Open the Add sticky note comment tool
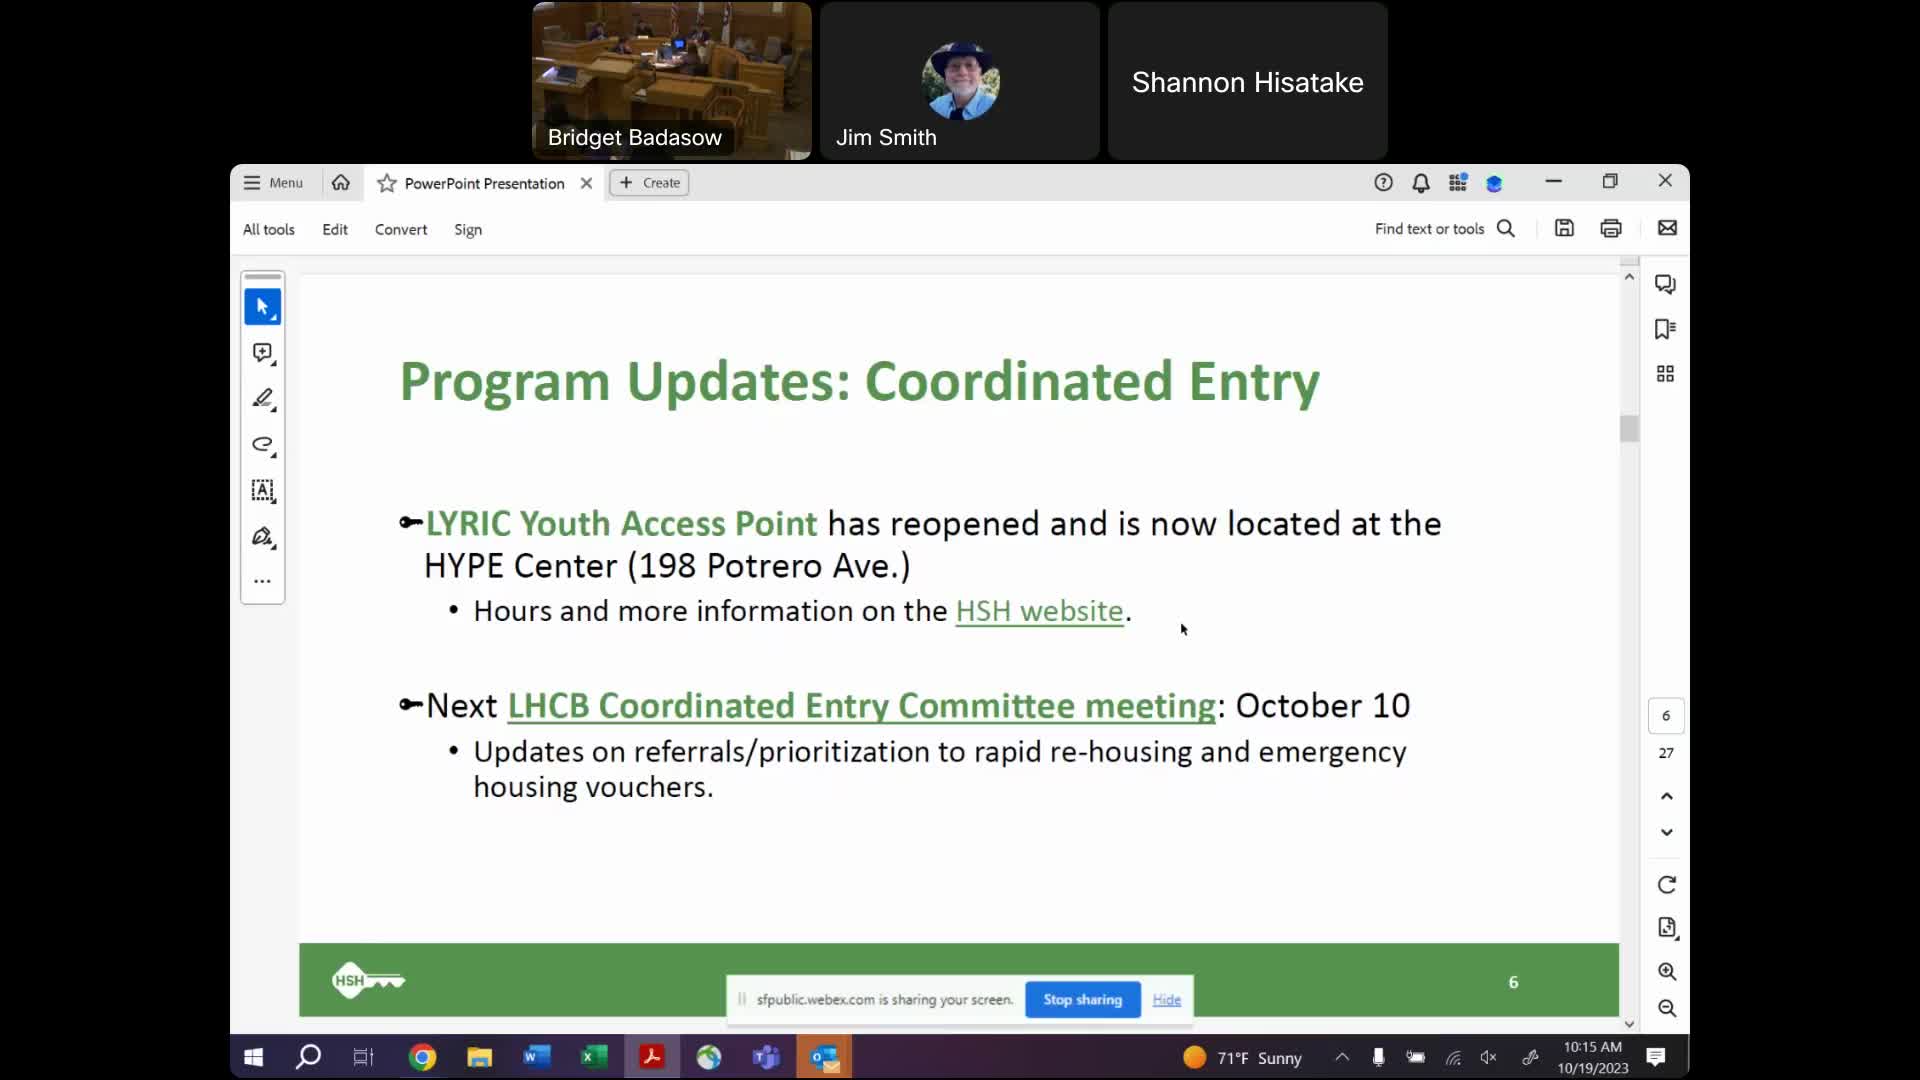 pyautogui.click(x=262, y=352)
